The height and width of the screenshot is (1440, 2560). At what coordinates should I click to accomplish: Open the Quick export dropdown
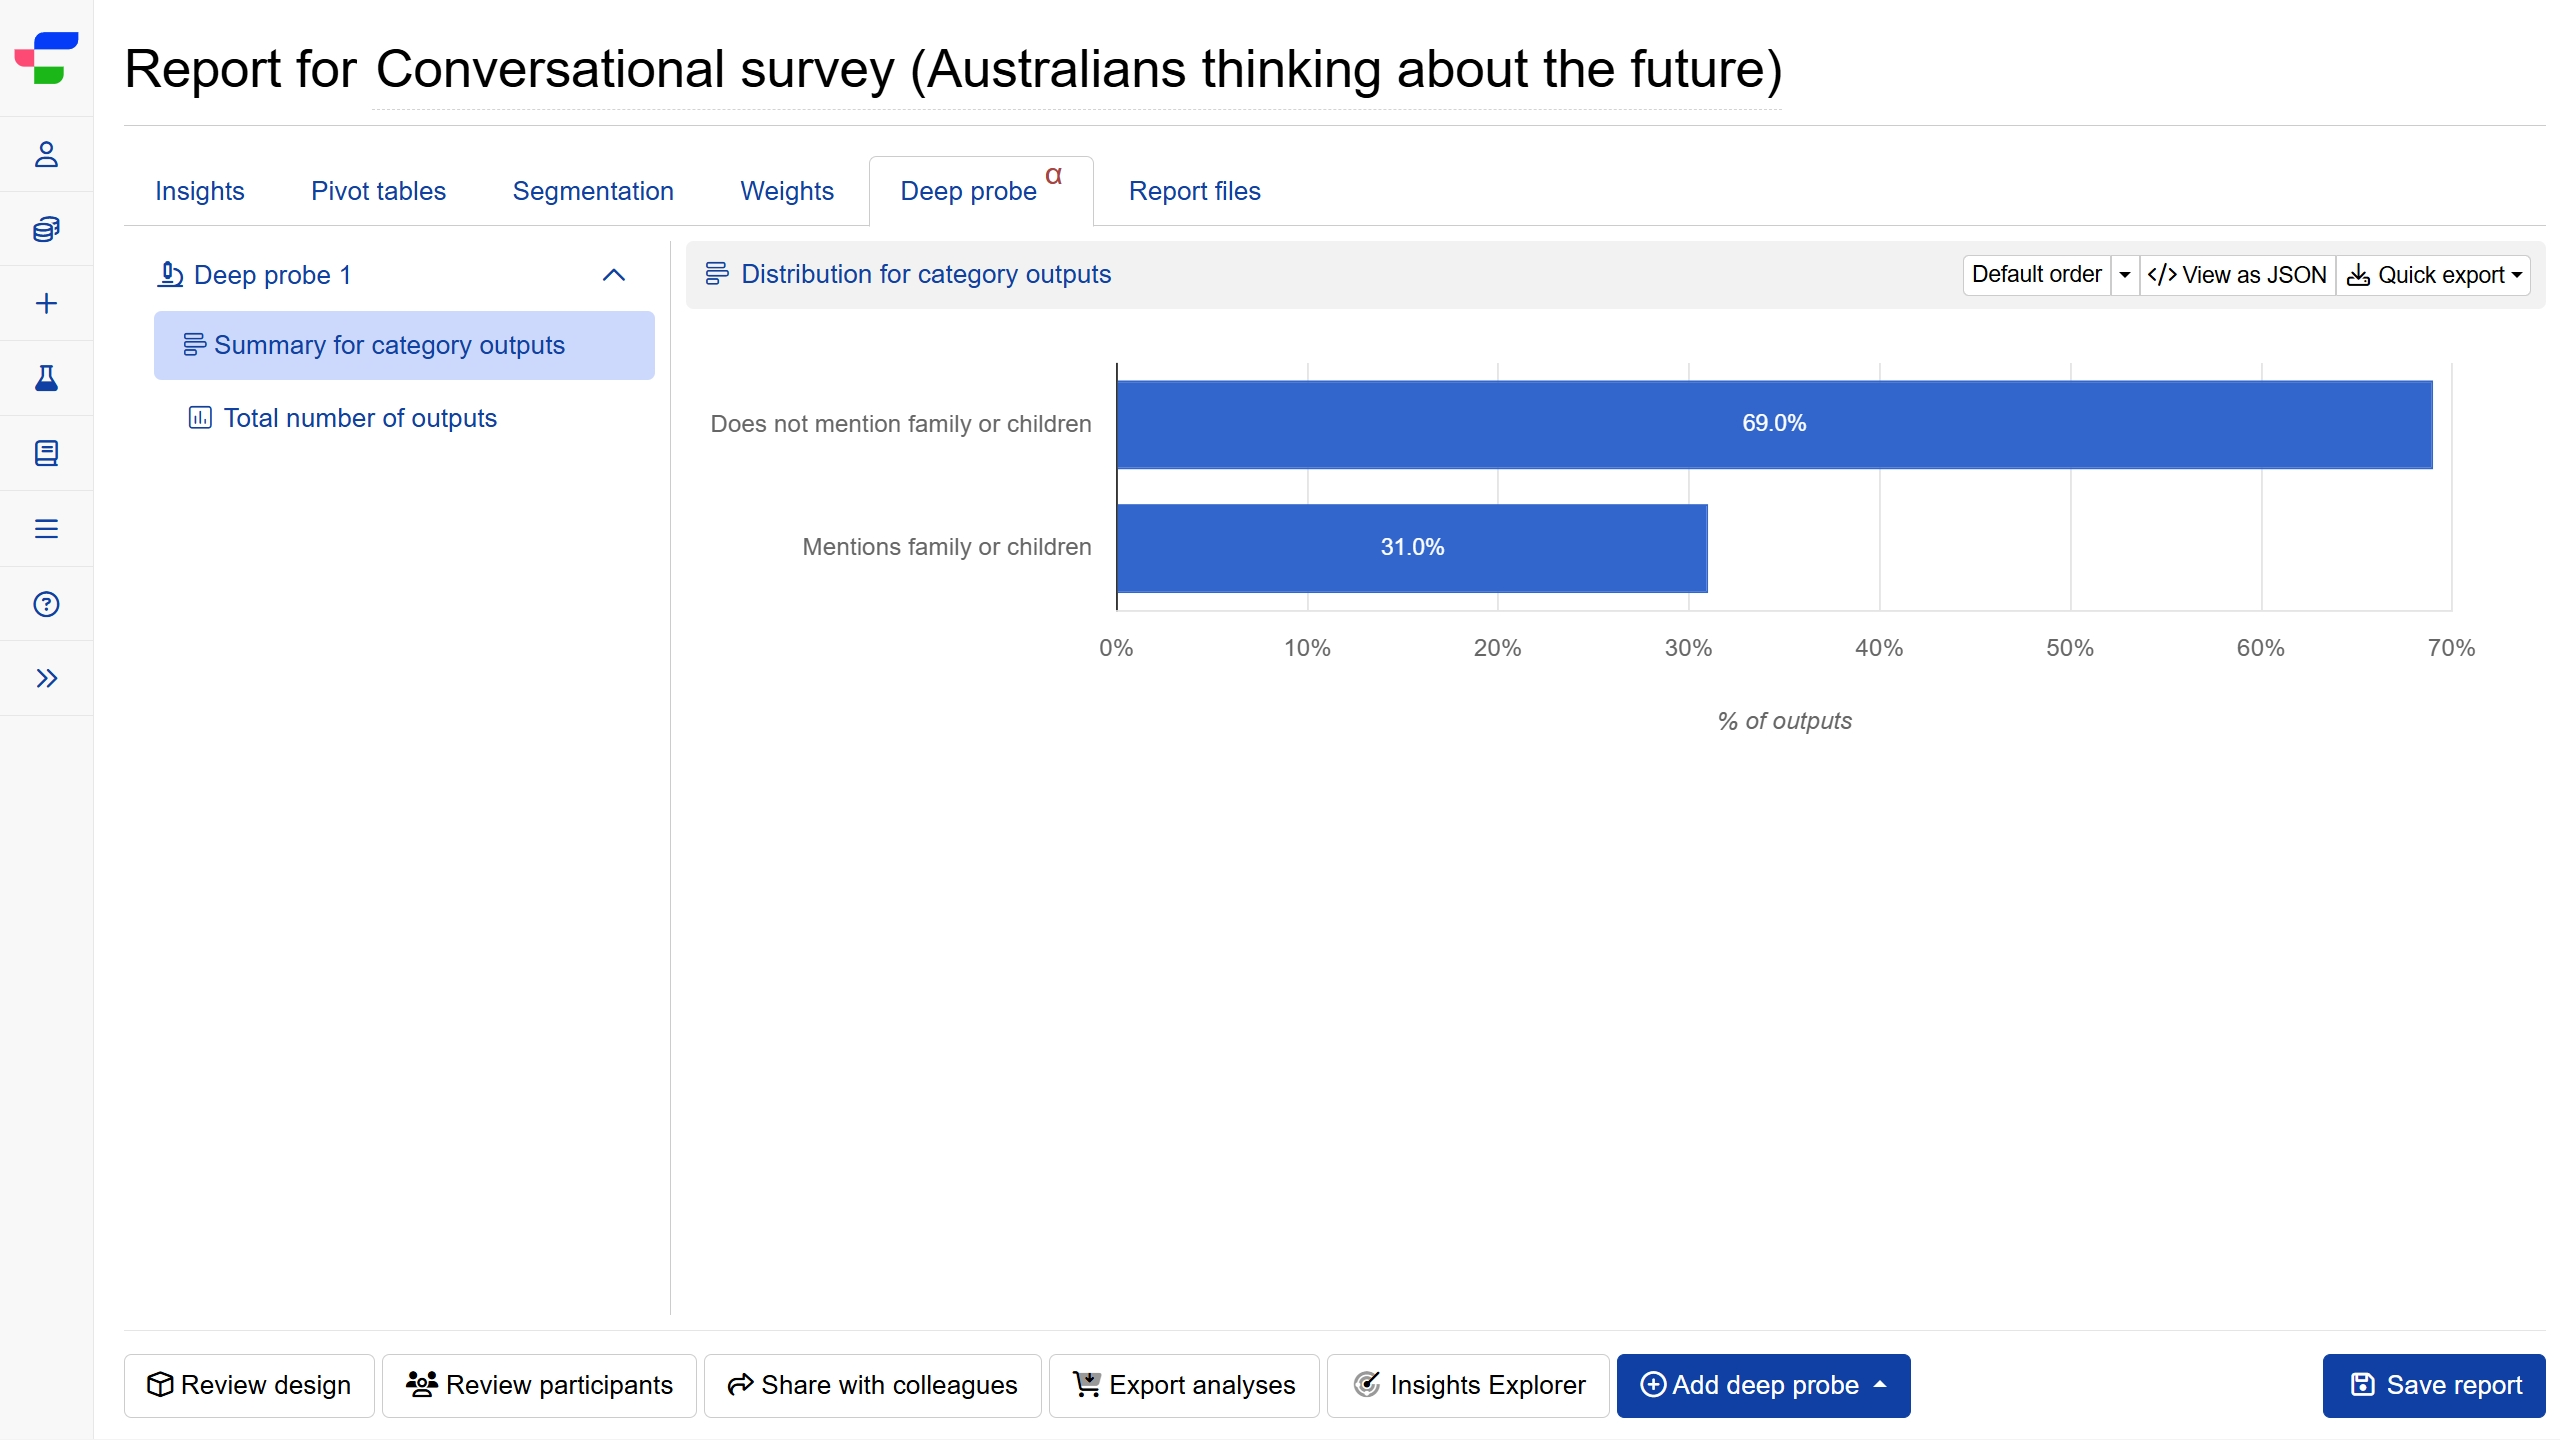pos(2434,275)
